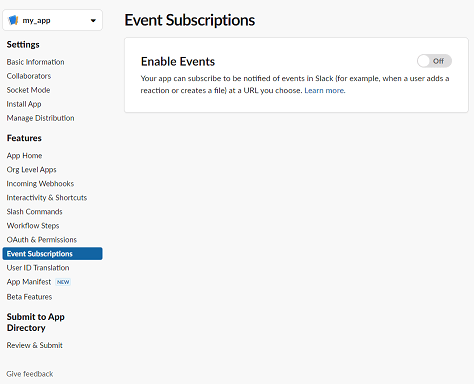Click the NEW badge beside App Manifest
This screenshot has height=384, width=474.
(63, 282)
